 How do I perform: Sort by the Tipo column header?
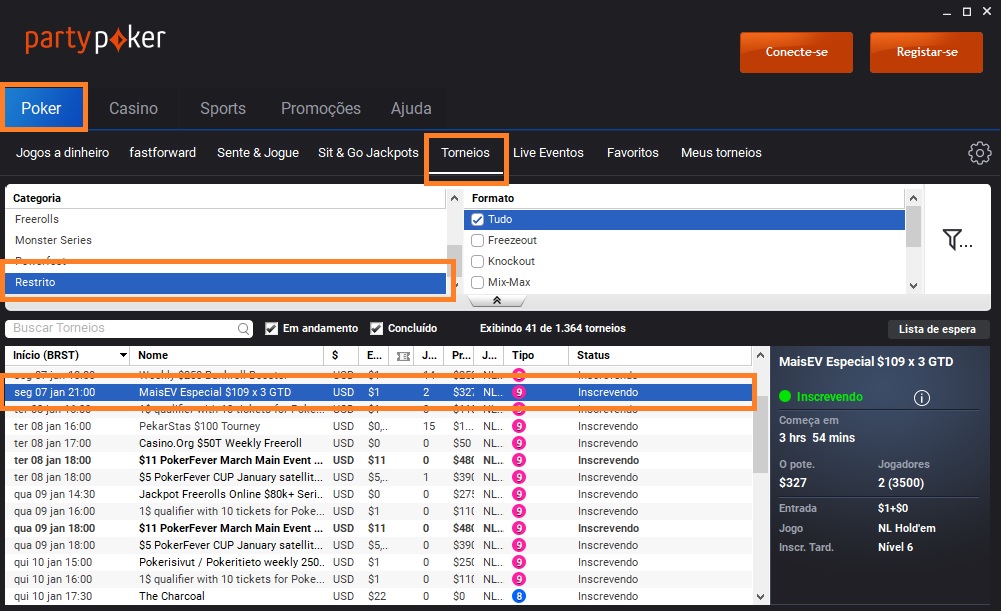[536, 355]
